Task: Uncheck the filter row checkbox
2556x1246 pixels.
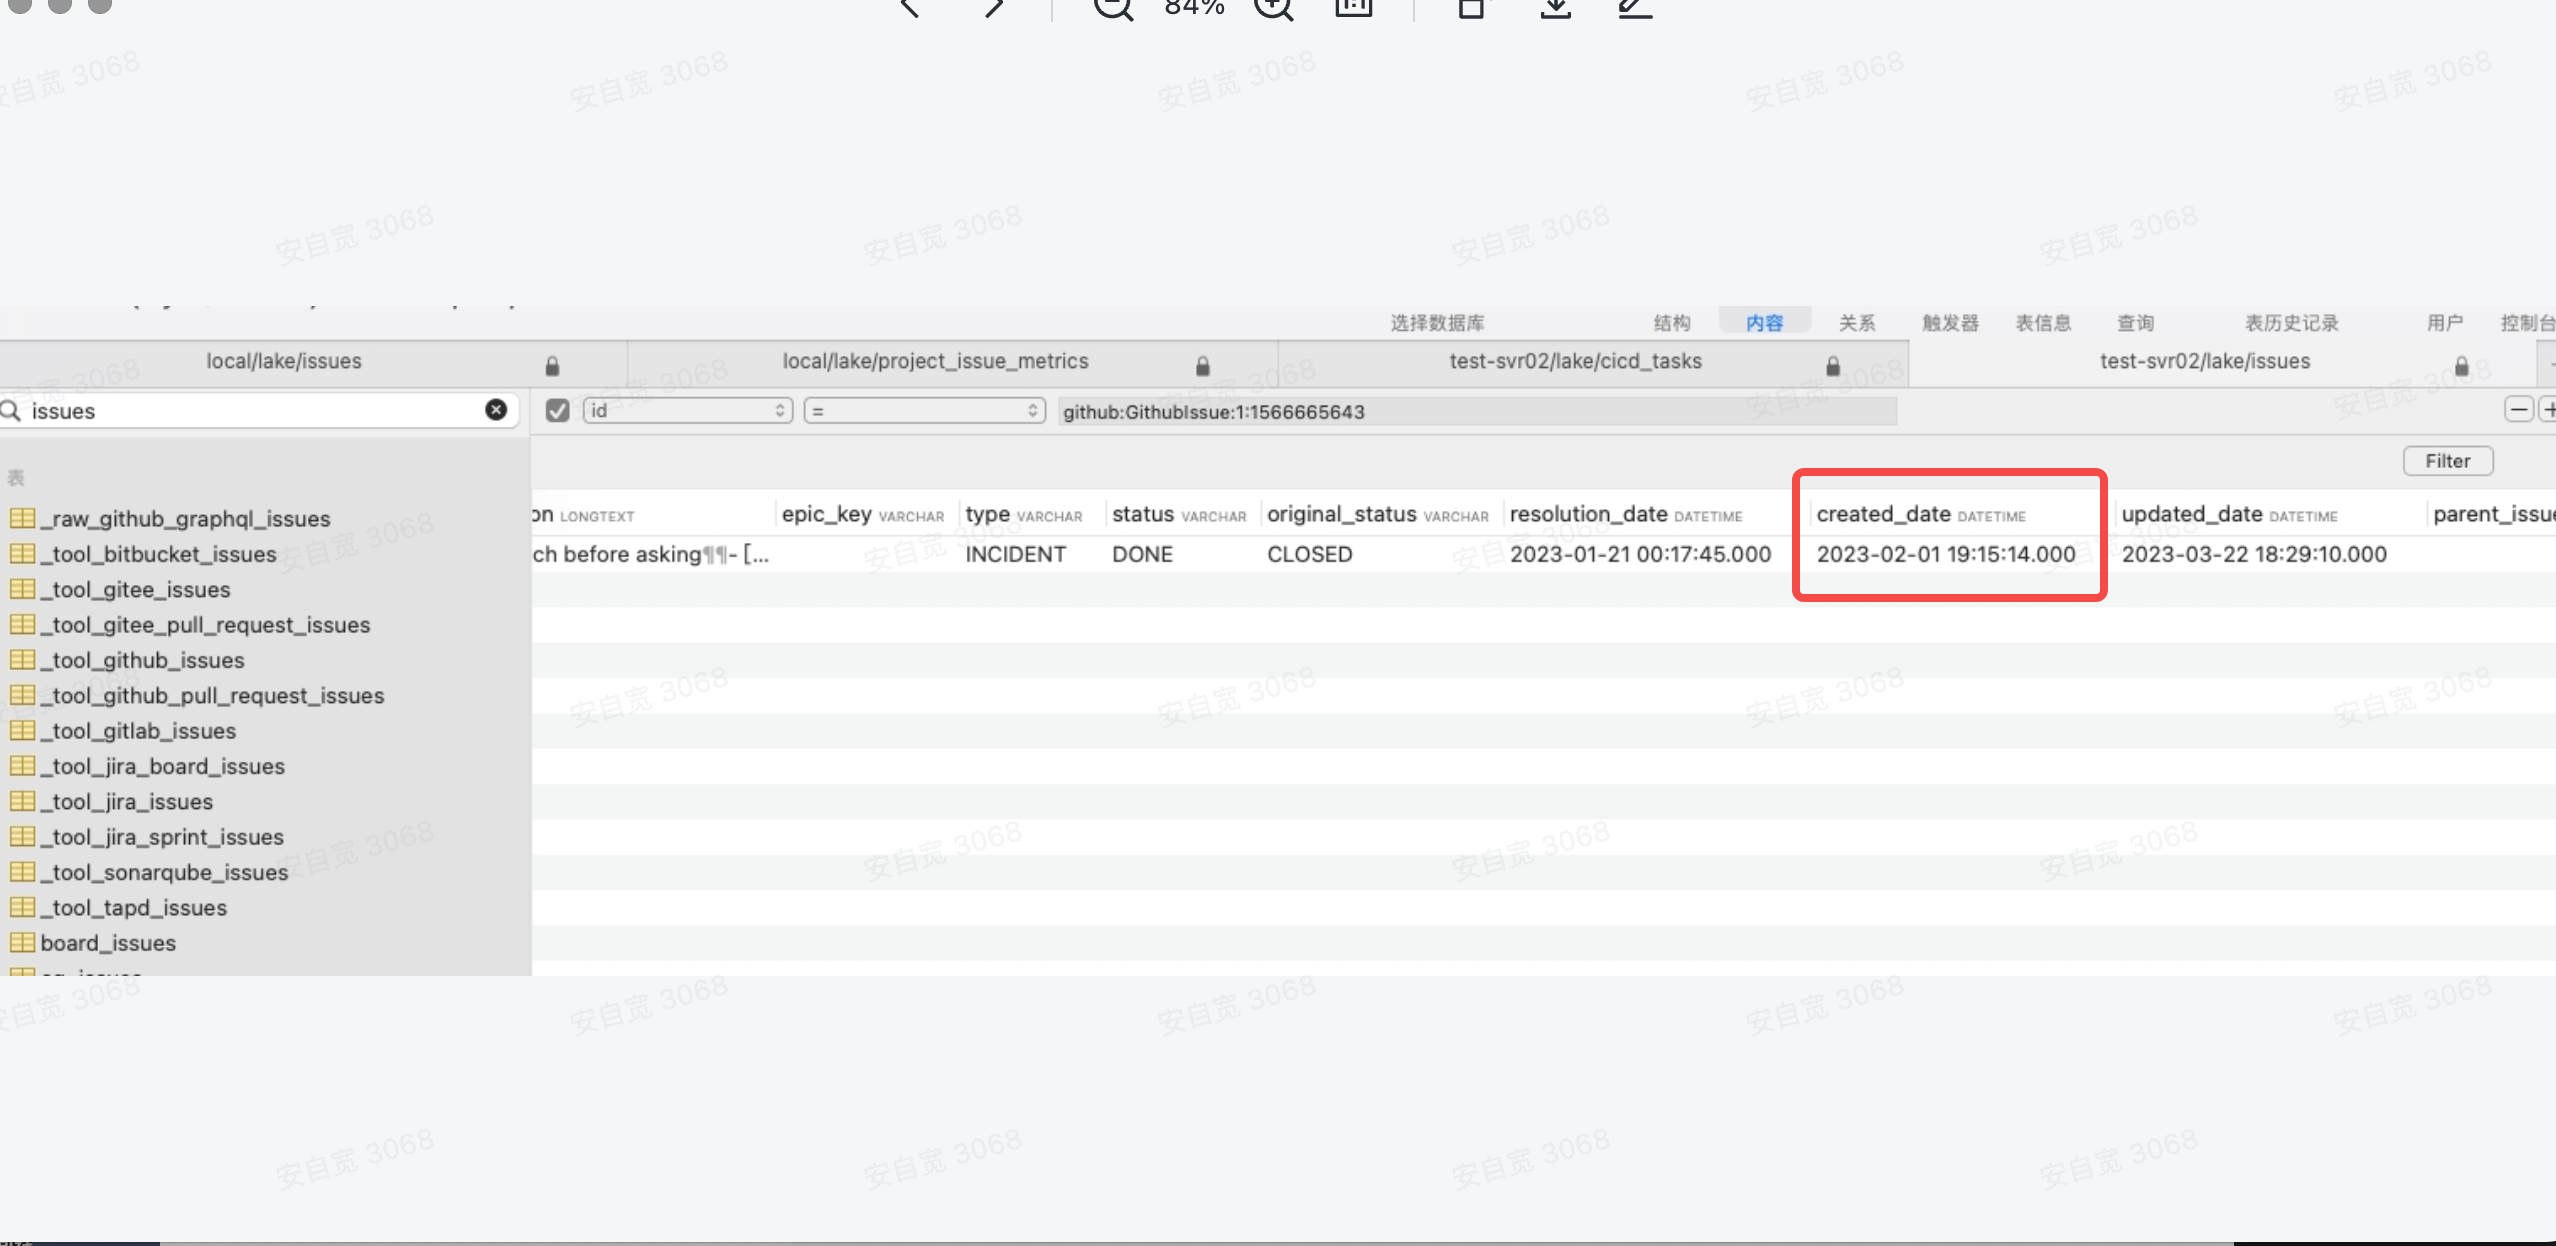Action: (x=558, y=411)
